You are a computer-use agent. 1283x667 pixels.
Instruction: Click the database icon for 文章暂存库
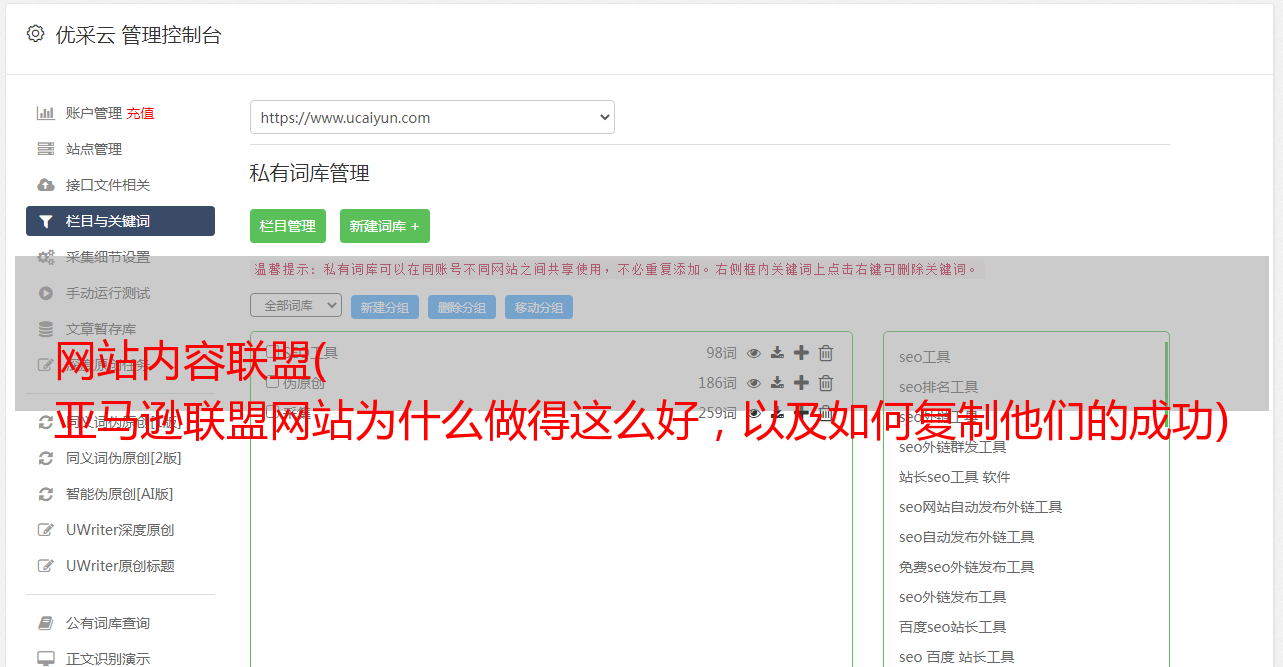[45, 329]
